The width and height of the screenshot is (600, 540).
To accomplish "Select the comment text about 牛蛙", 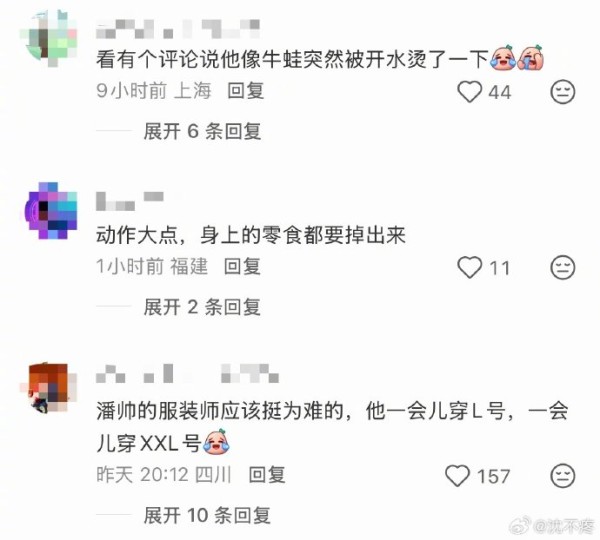I will tap(320, 59).
